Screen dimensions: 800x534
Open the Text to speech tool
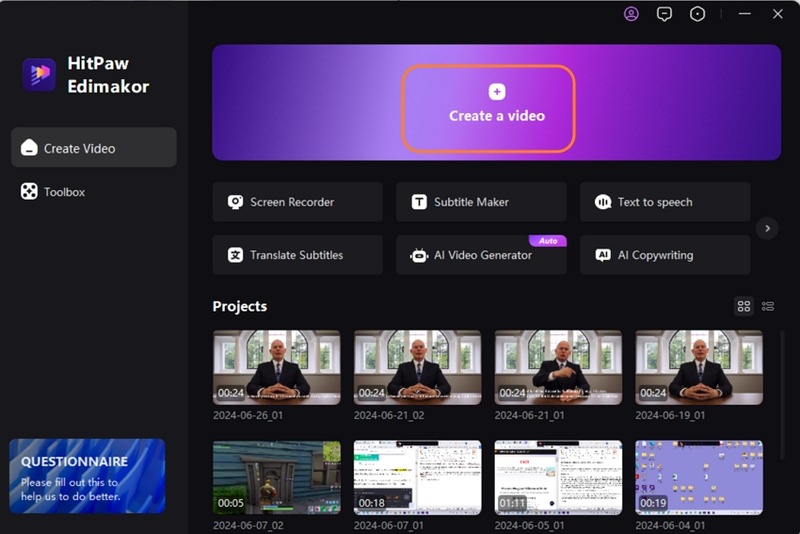point(665,202)
